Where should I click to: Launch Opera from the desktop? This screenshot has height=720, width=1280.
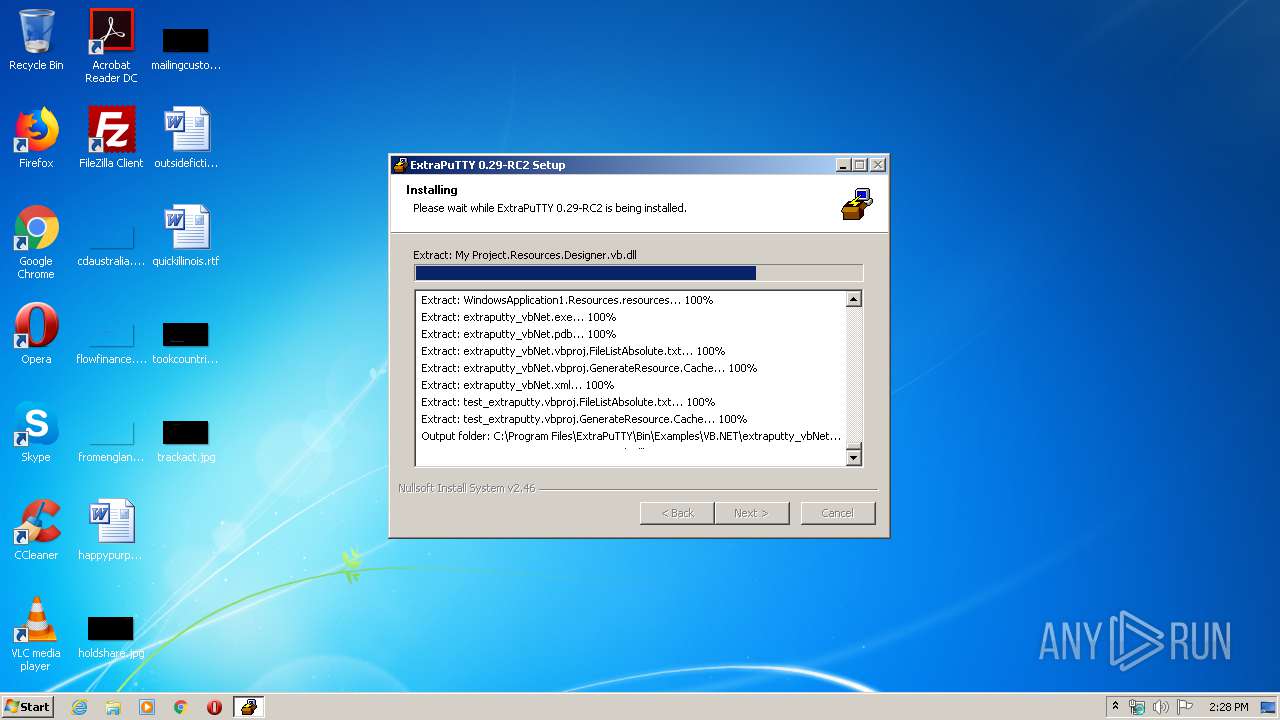[36, 334]
